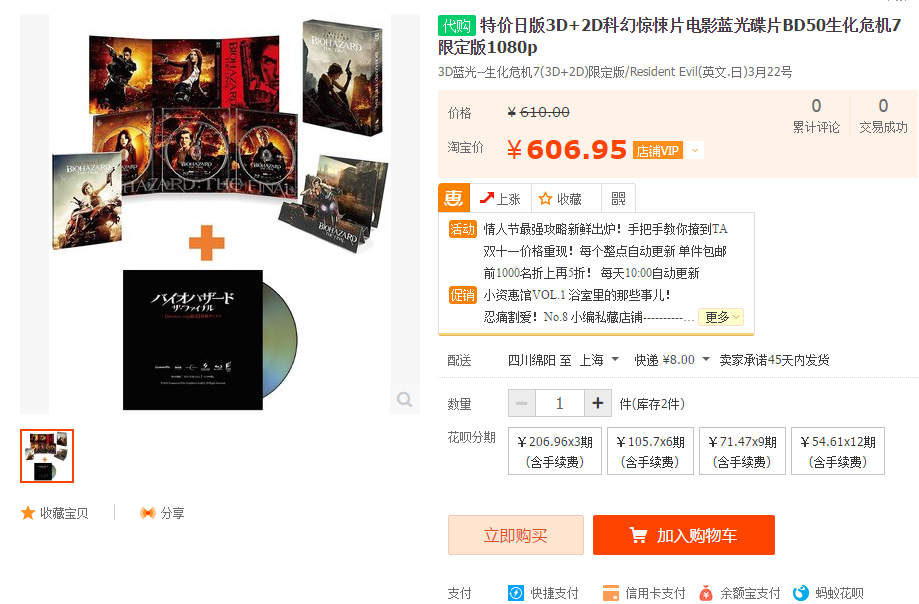The image size is (919, 604).
Task: Click the 收藏宝贝 star icon
Action: click(x=28, y=513)
